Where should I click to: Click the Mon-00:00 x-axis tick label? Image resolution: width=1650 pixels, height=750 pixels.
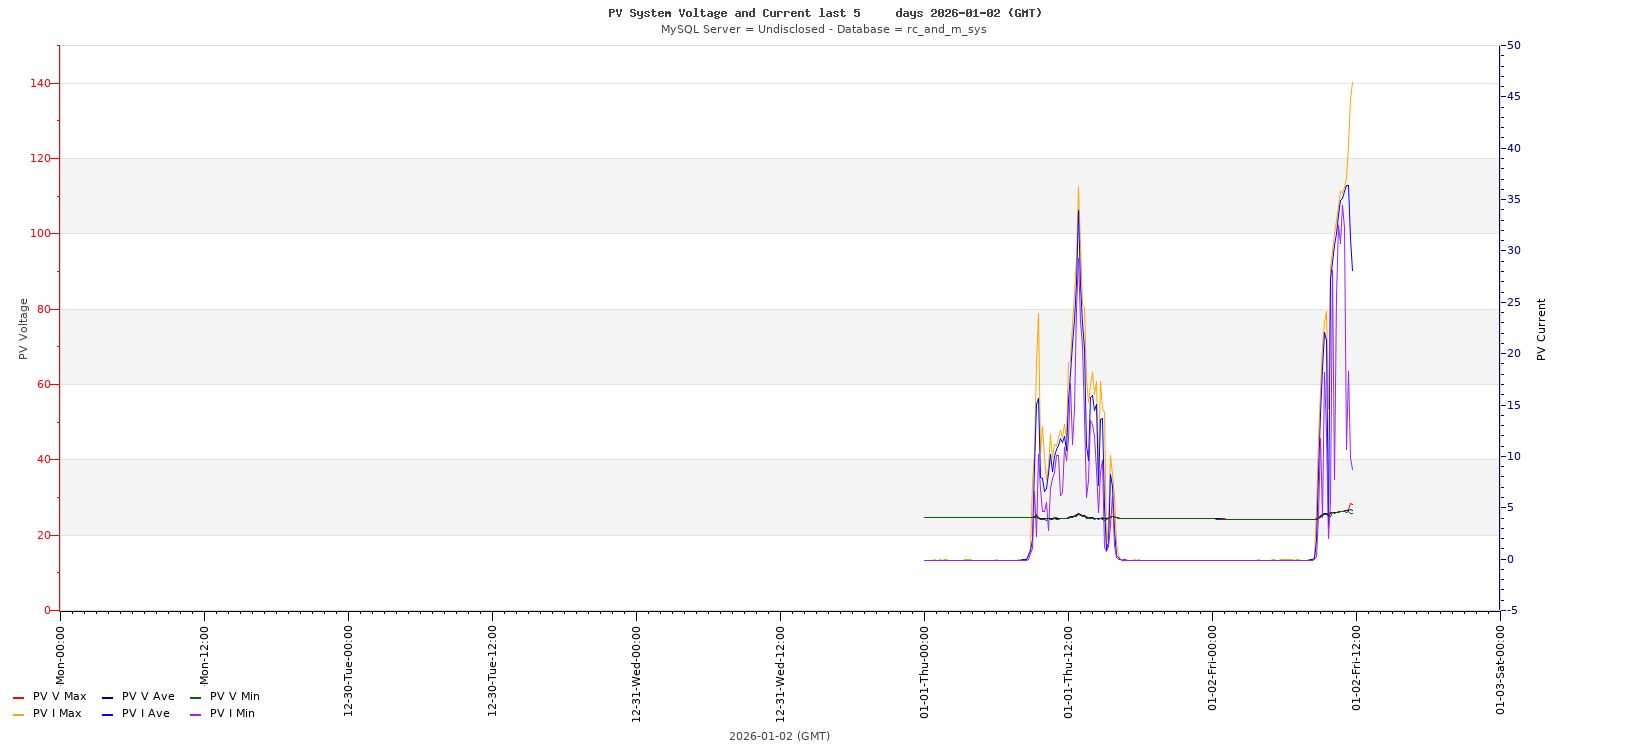(x=60, y=655)
